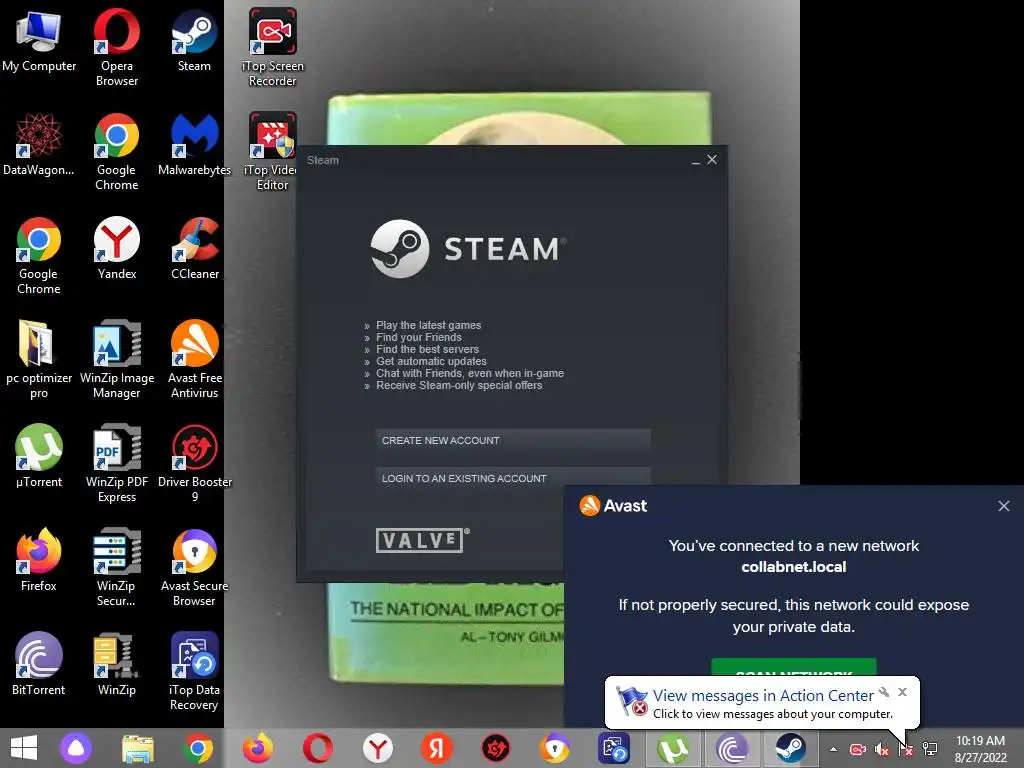Image resolution: width=1024 pixels, height=768 pixels.
Task: Select the My Computer desktop icon
Action: tap(39, 40)
